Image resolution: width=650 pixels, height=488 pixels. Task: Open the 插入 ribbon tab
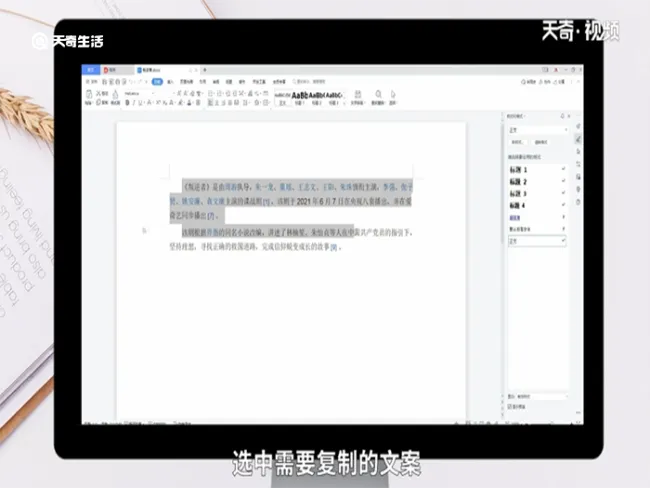[x=170, y=82]
